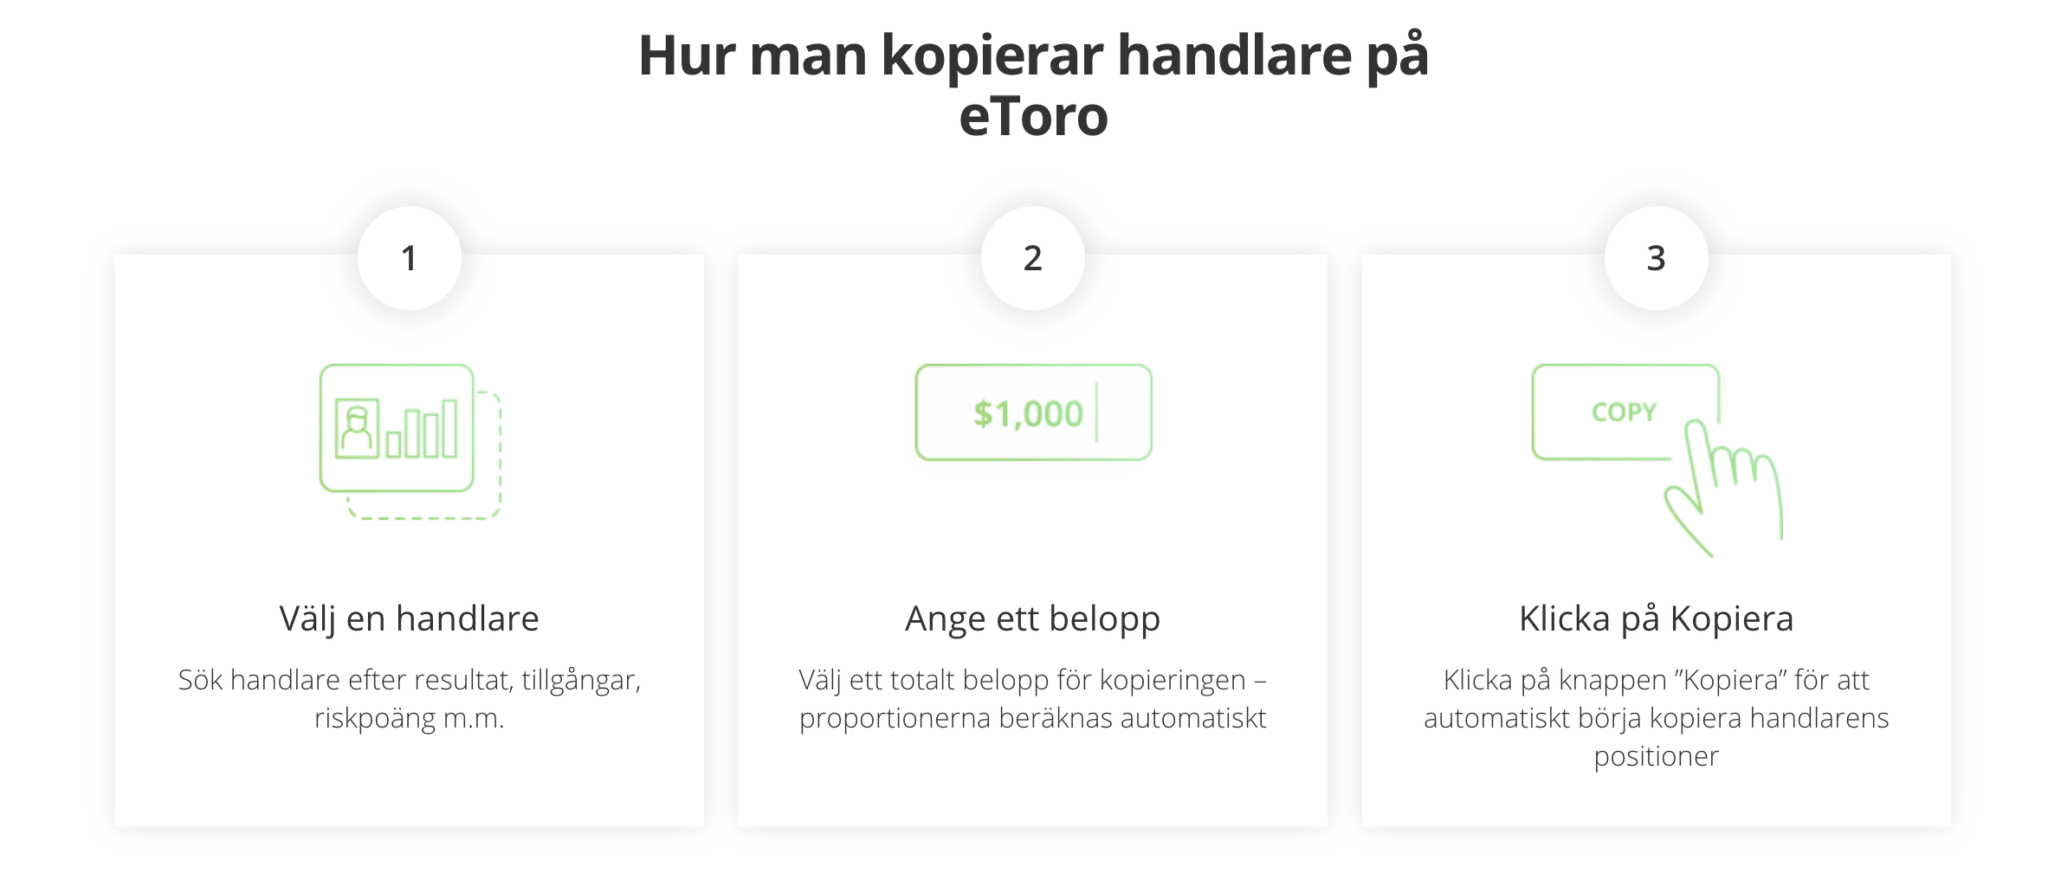2048x880 pixels.
Task: Select the step 2 number circle
Action: point(1033,258)
